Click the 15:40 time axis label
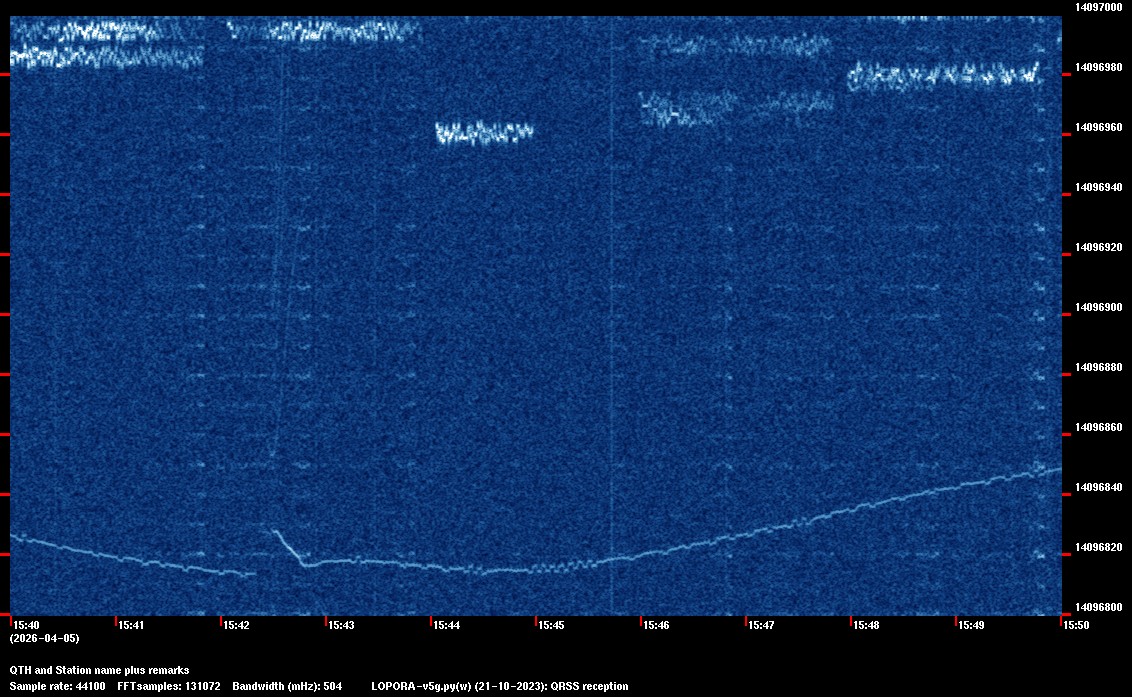This screenshot has height=697, width=1132. (x=24, y=625)
